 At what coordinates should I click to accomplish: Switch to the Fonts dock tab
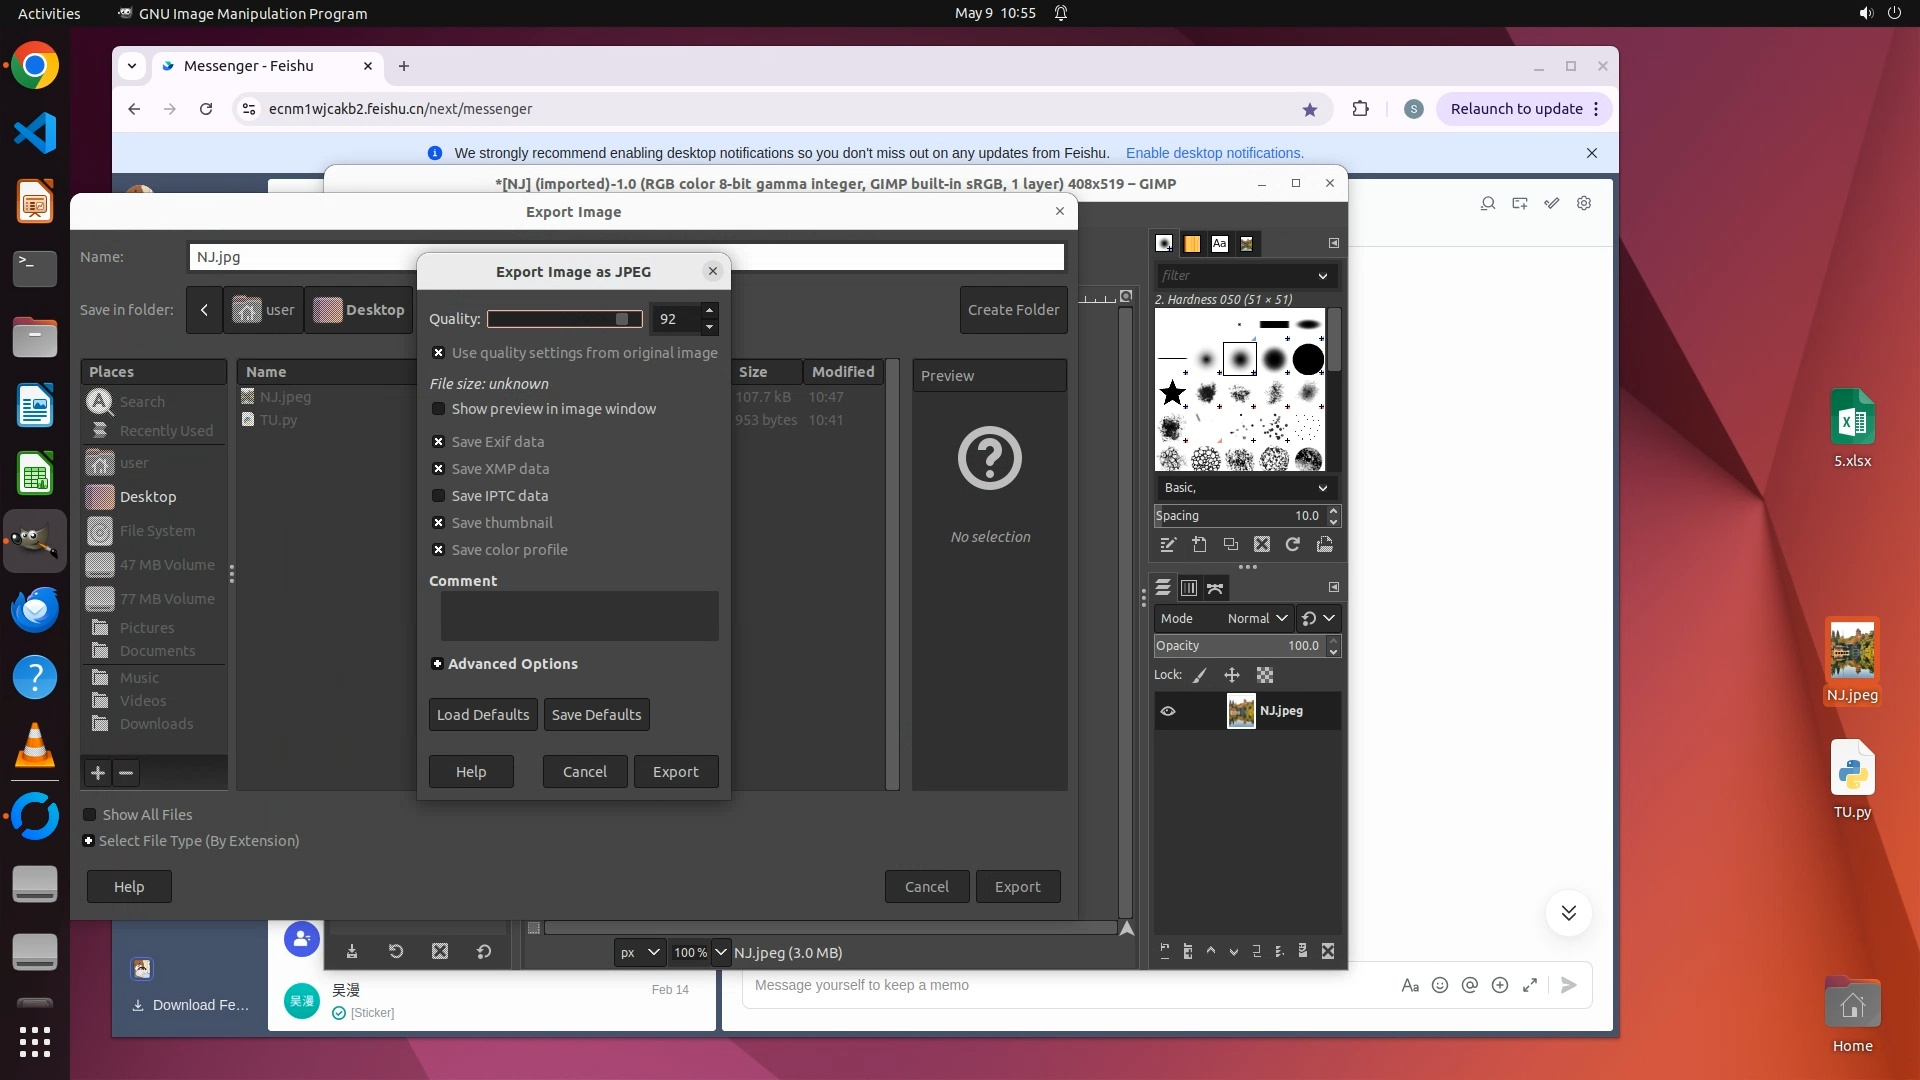(x=1219, y=243)
